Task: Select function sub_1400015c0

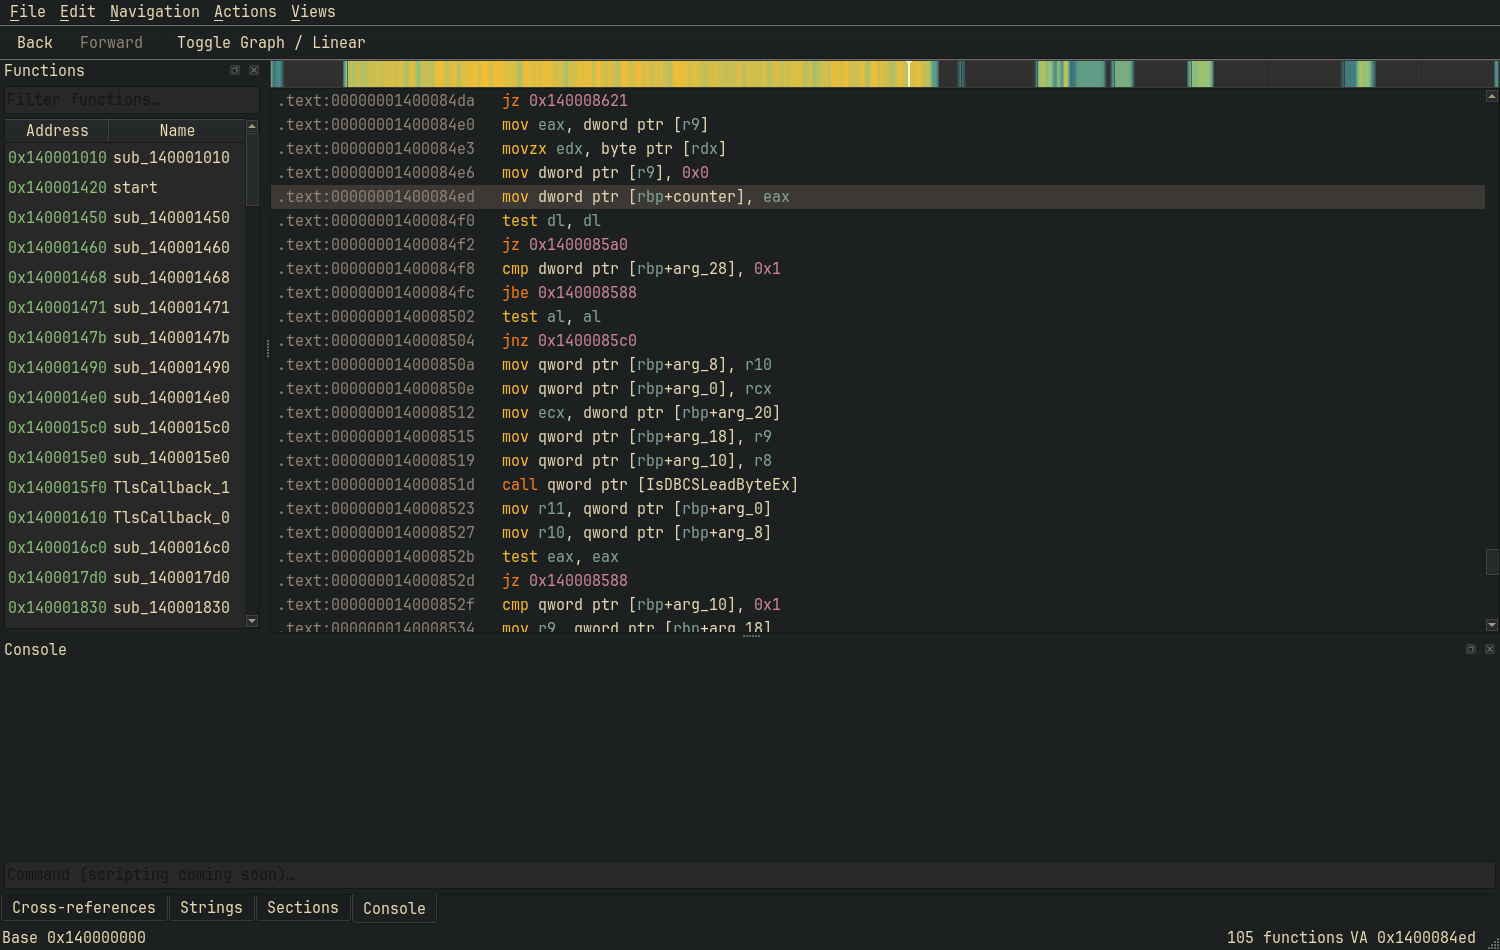Action: coord(125,428)
